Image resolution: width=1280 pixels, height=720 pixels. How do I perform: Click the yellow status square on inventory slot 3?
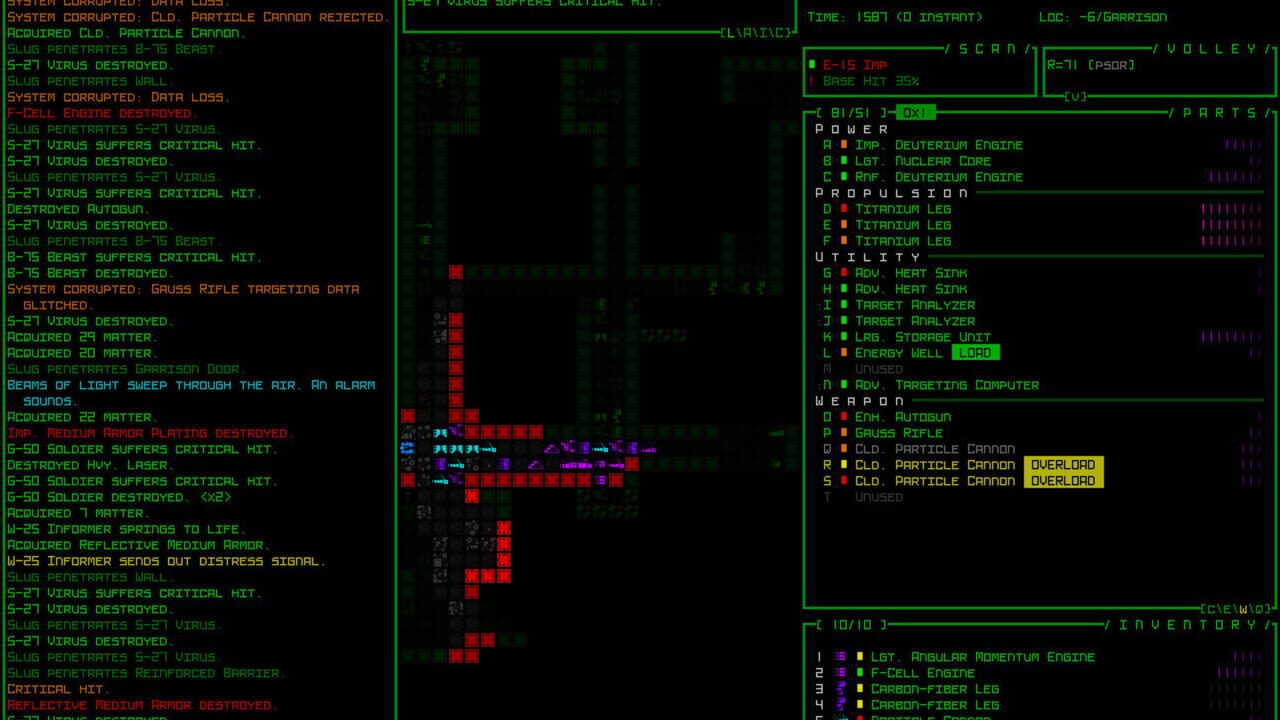click(860, 689)
